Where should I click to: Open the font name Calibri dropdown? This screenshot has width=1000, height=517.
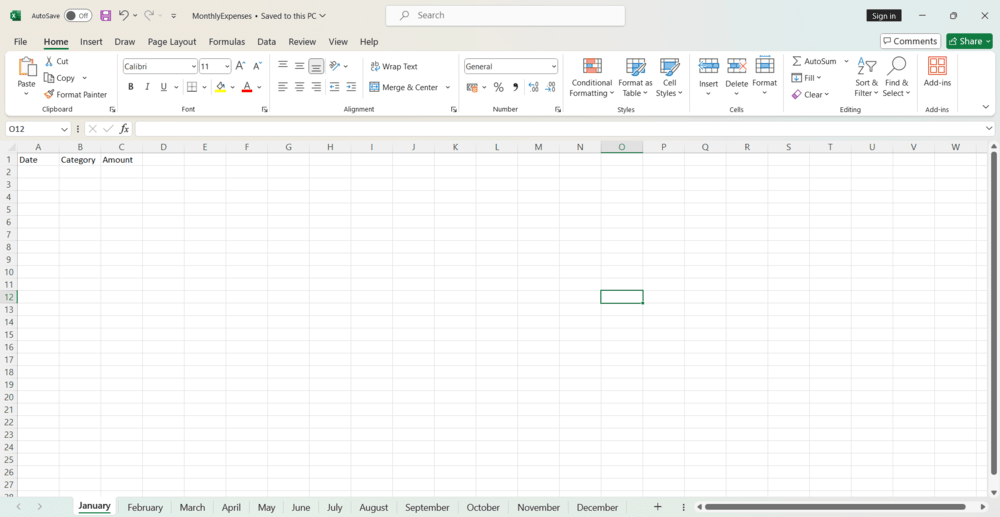click(194, 66)
